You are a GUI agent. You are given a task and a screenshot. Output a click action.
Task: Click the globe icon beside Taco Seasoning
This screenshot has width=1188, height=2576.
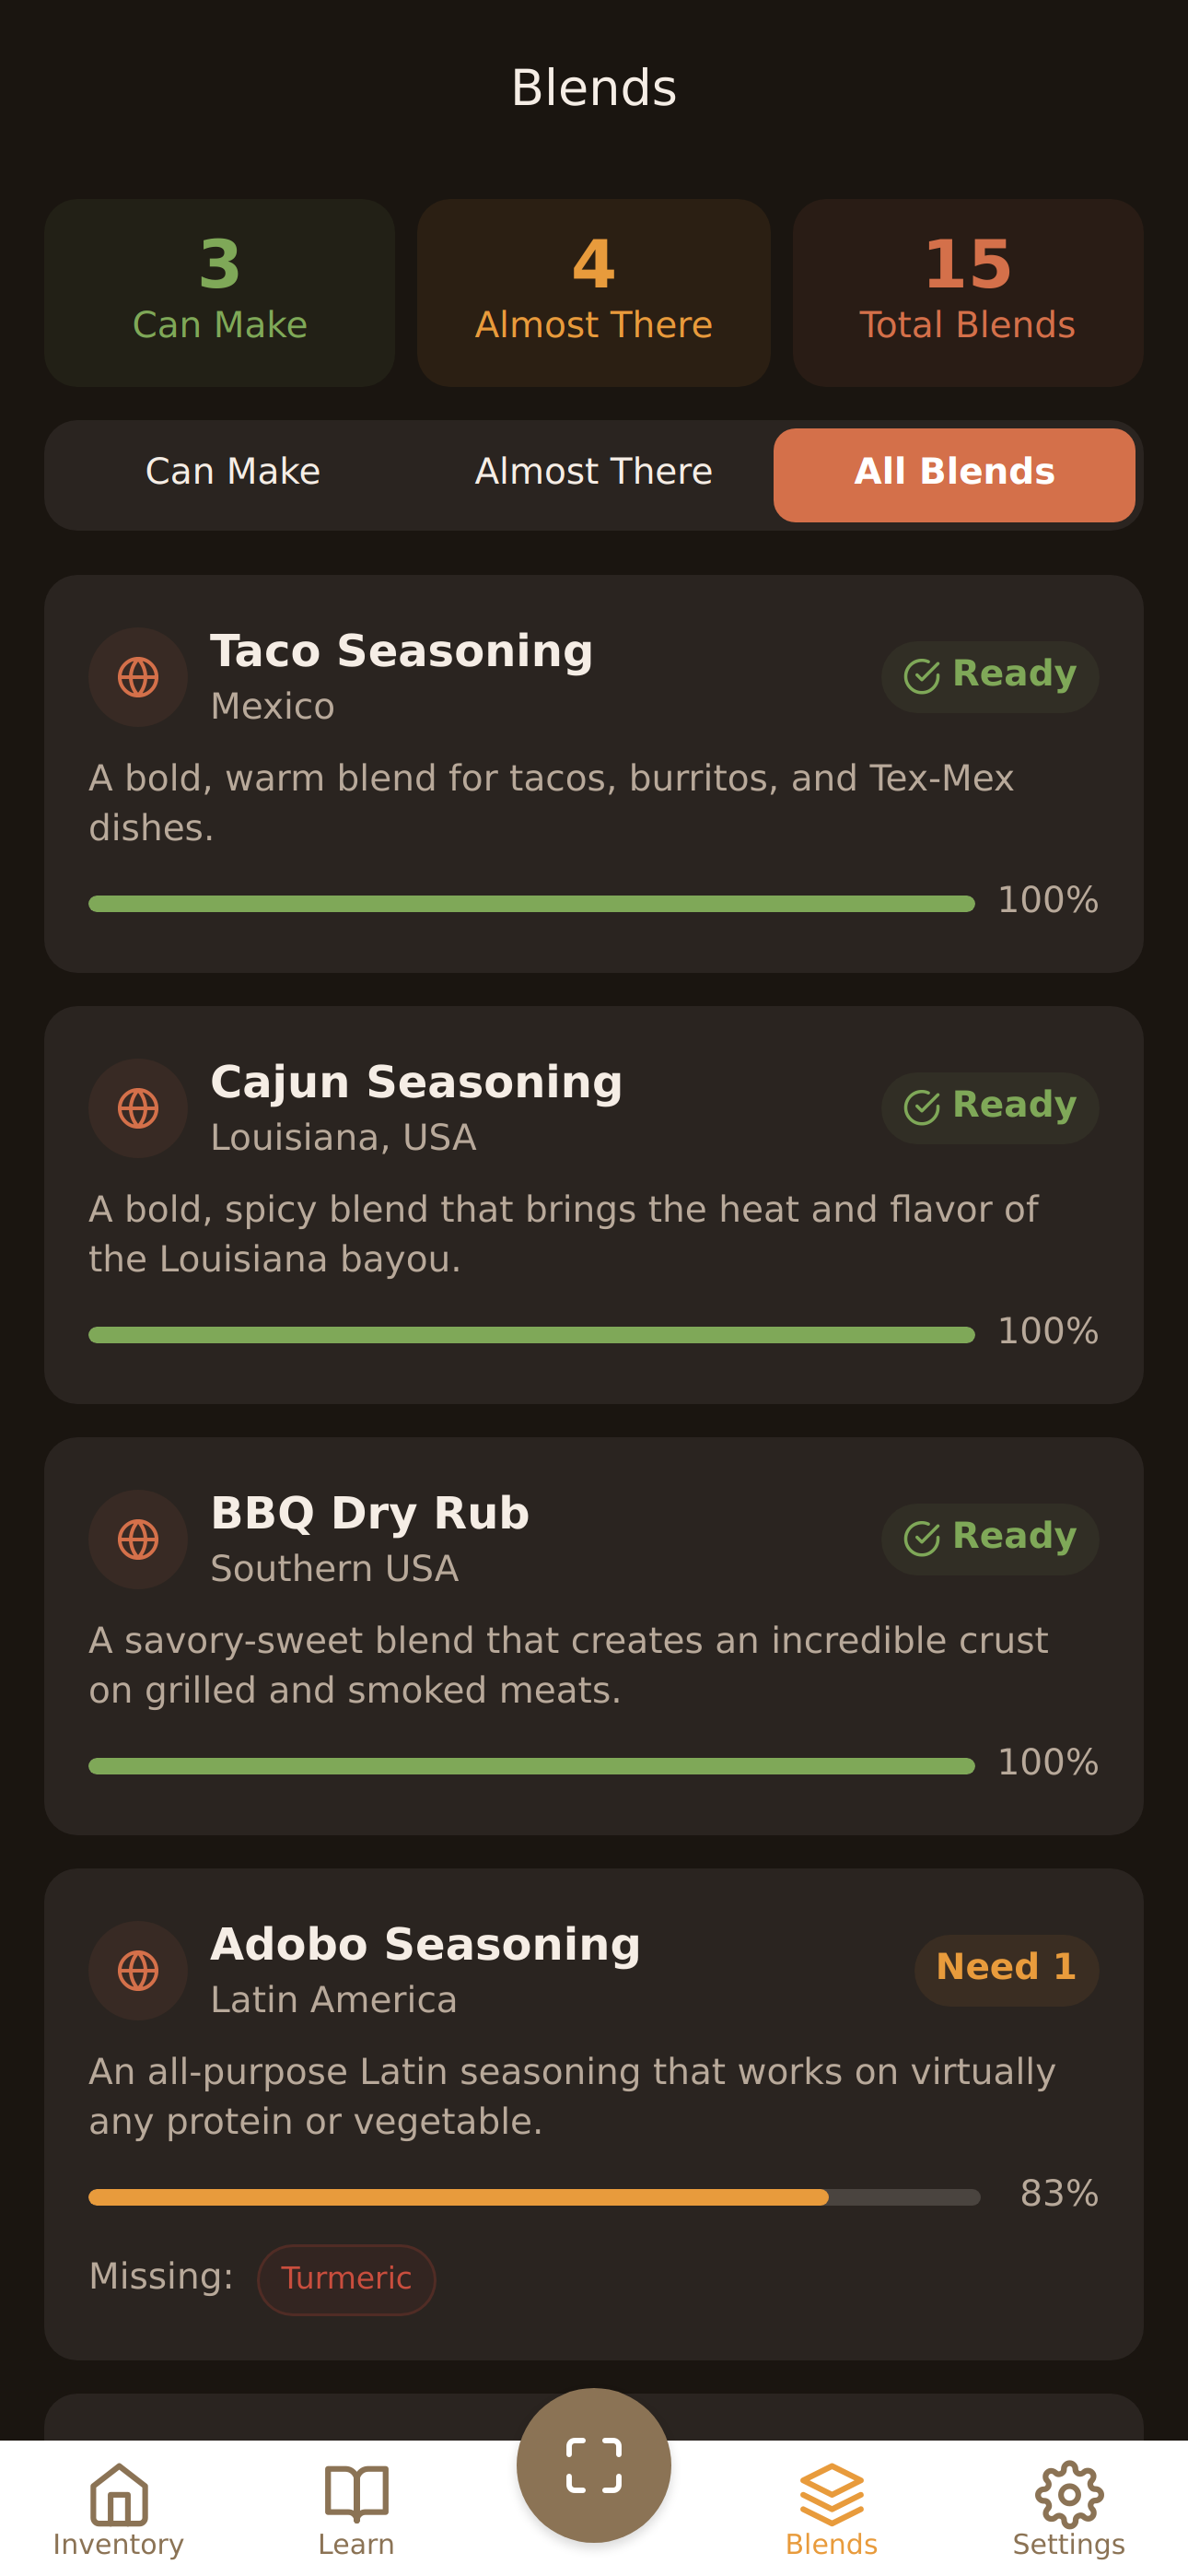[138, 677]
